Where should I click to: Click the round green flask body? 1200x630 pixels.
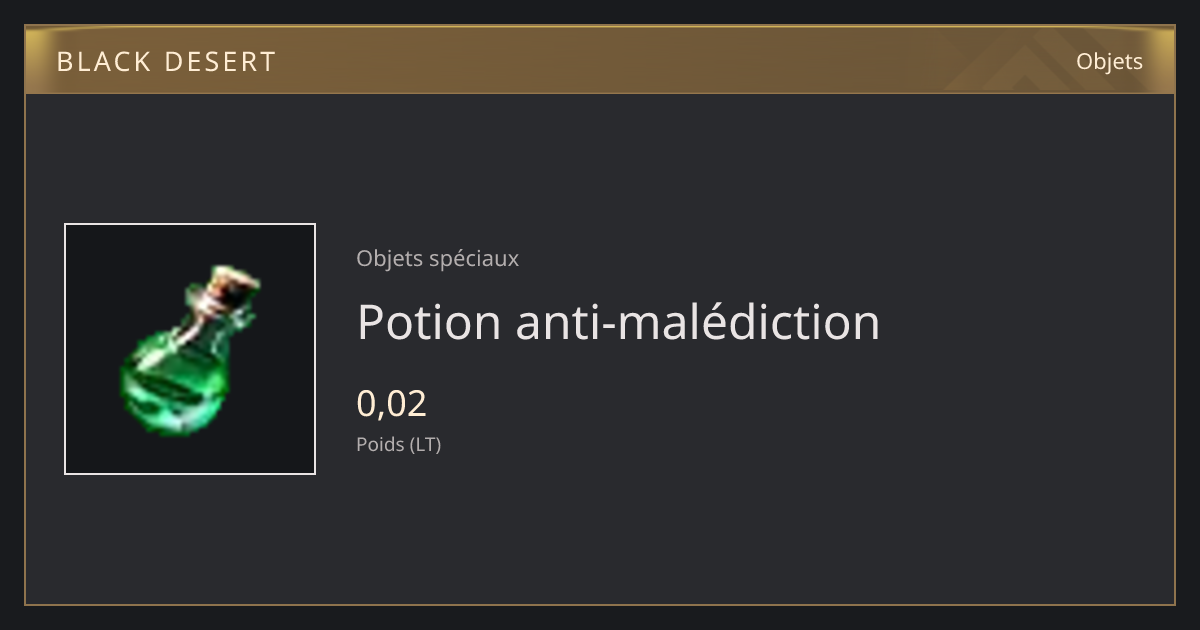pyautogui.click(x=170, y=381)
